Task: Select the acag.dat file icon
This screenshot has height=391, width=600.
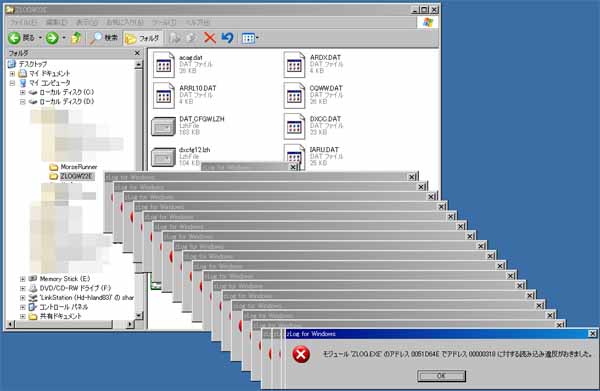Action: [164, 65]
